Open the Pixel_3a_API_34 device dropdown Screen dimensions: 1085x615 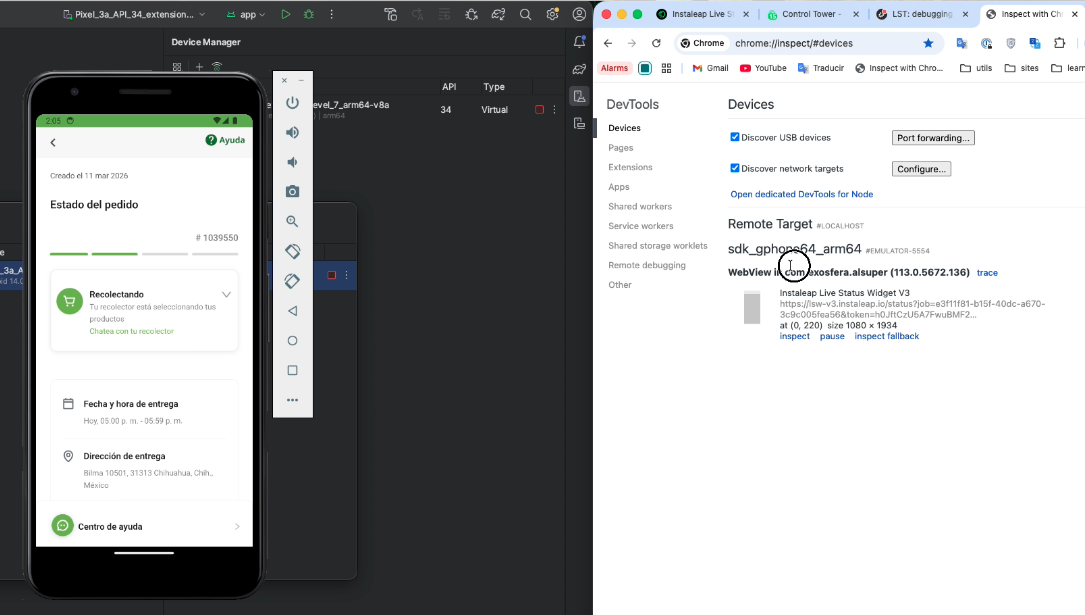coord(134,14)
